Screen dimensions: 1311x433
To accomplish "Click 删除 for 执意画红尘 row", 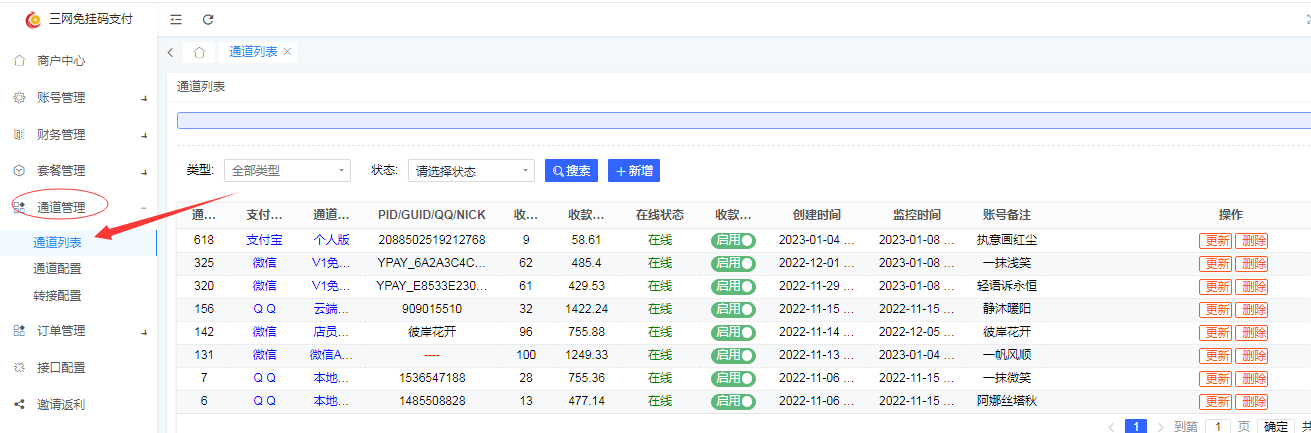I will 1252,240.
